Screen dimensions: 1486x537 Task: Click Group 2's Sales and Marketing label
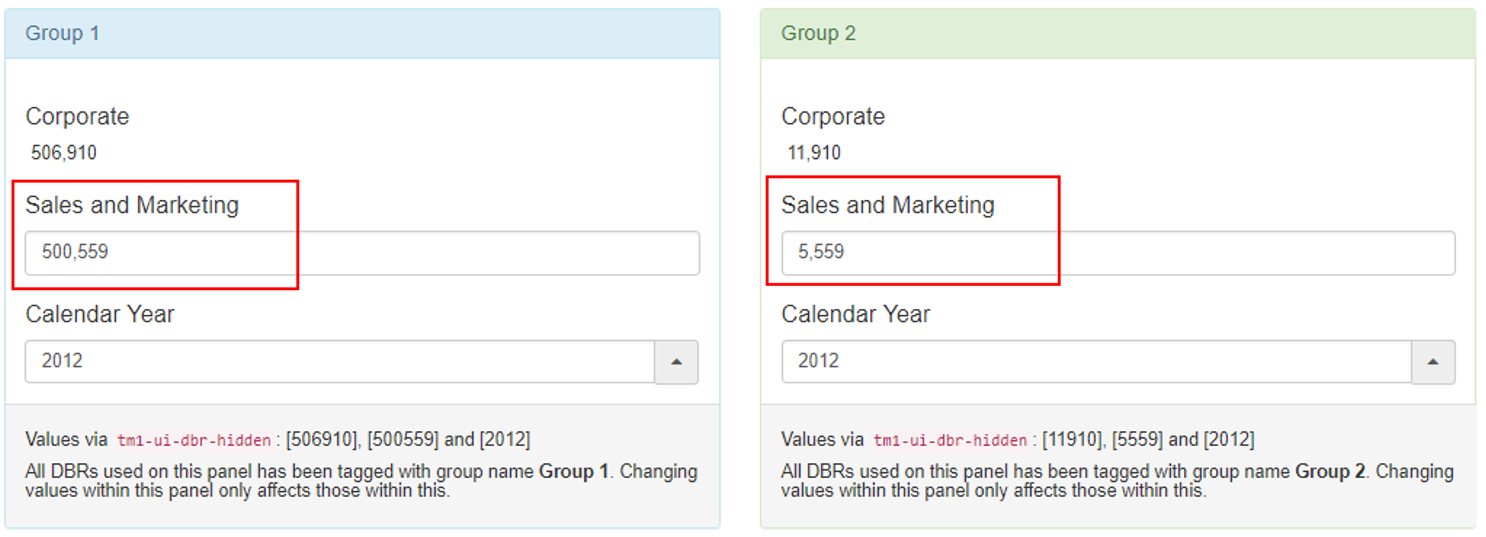point(888,206)
